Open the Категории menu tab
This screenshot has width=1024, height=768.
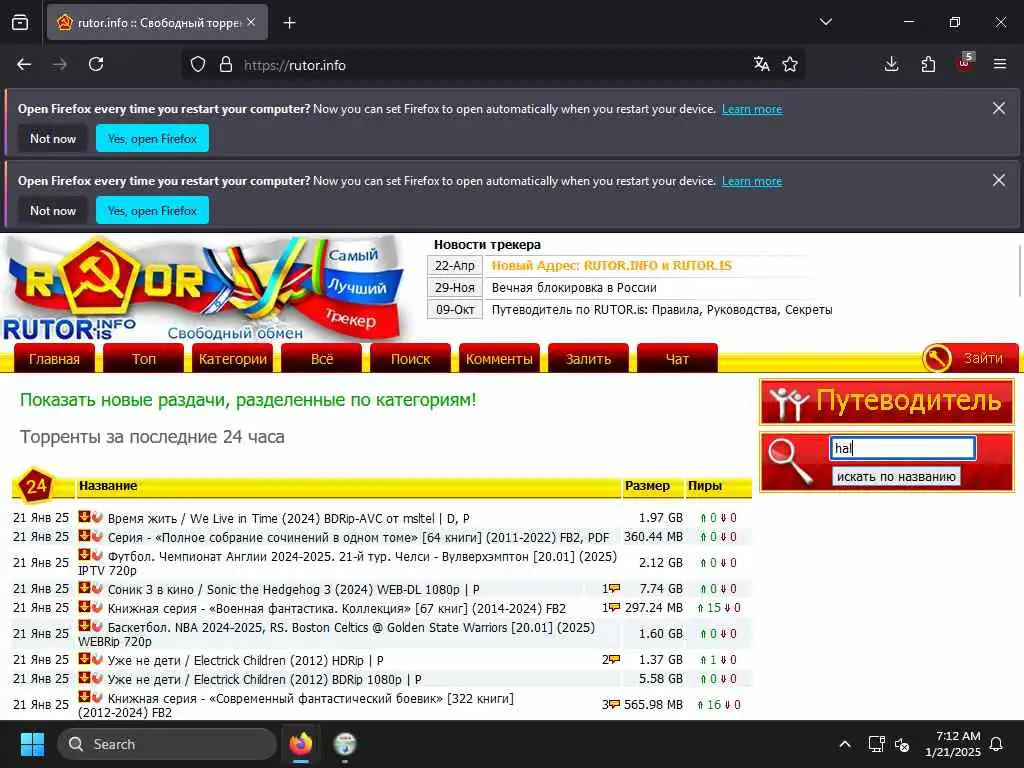tap(232, 359)
